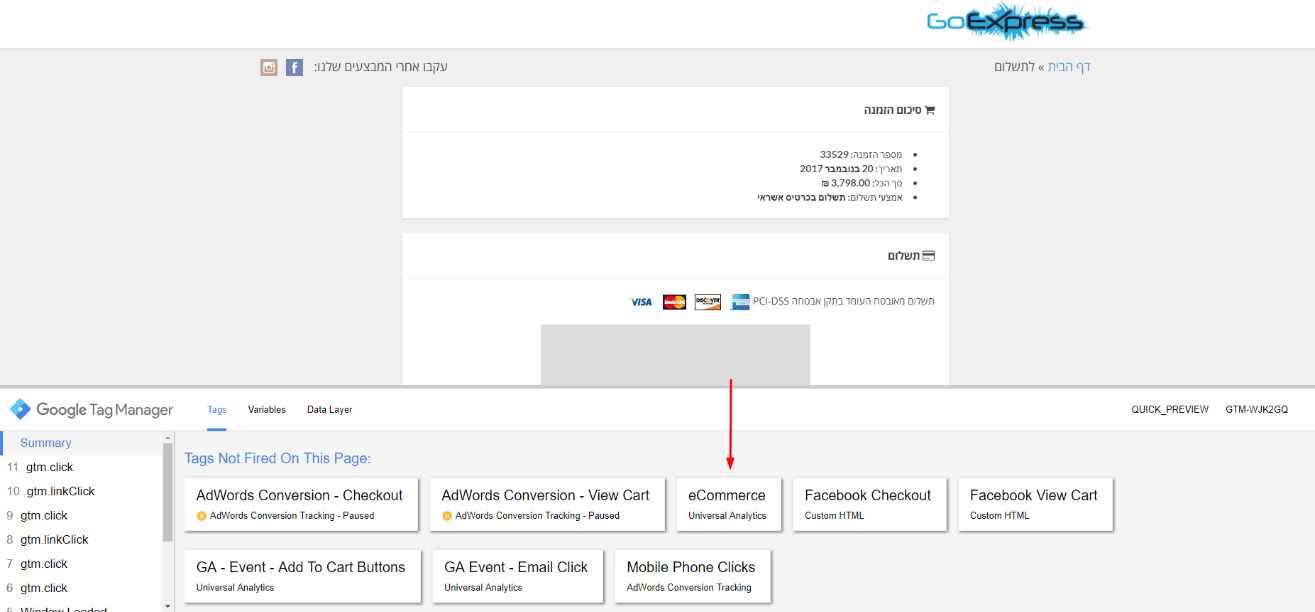Click paused icon on AdWords Conversion - View Cart

pos(447,516)
